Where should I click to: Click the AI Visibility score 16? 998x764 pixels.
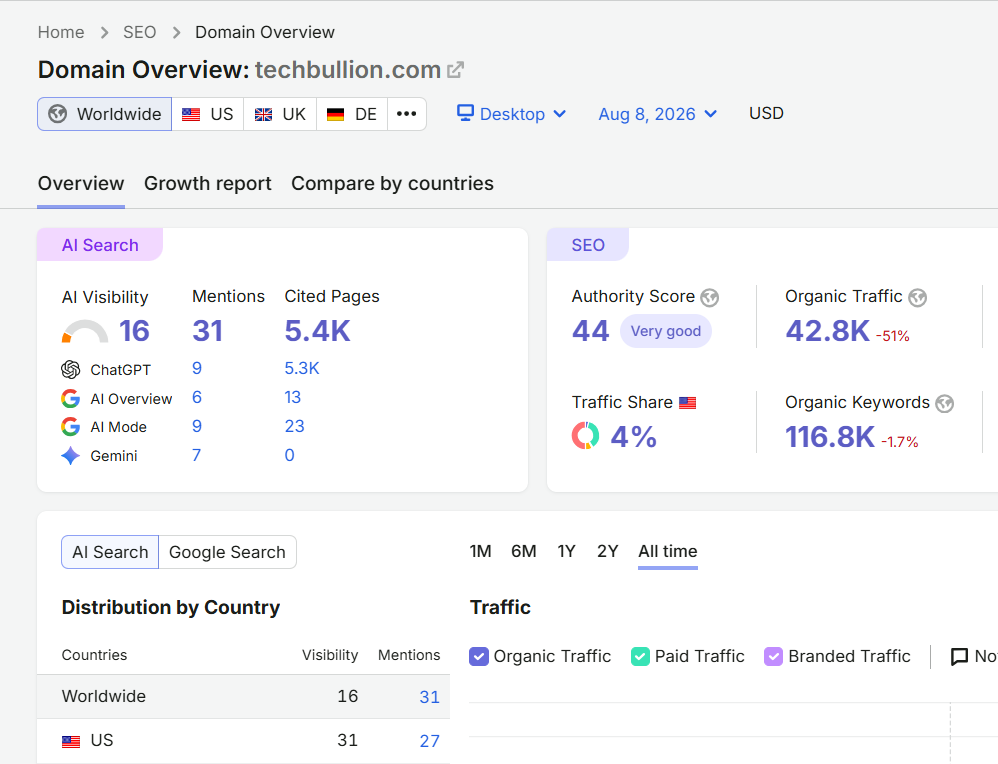[x=134, y=331]
